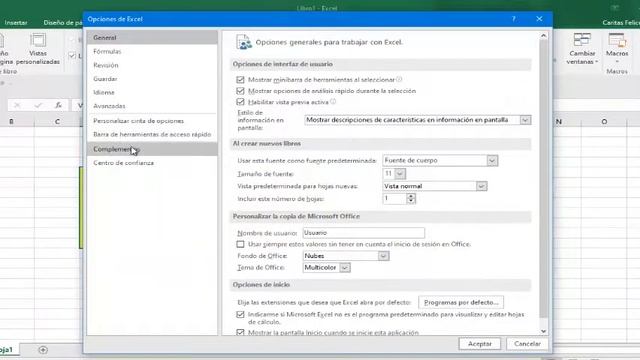This screenshot has width=640, height=360.
Task: Toggle Indicarme si Excel no es predeterminado checkbox
Action: coord(240,314)
